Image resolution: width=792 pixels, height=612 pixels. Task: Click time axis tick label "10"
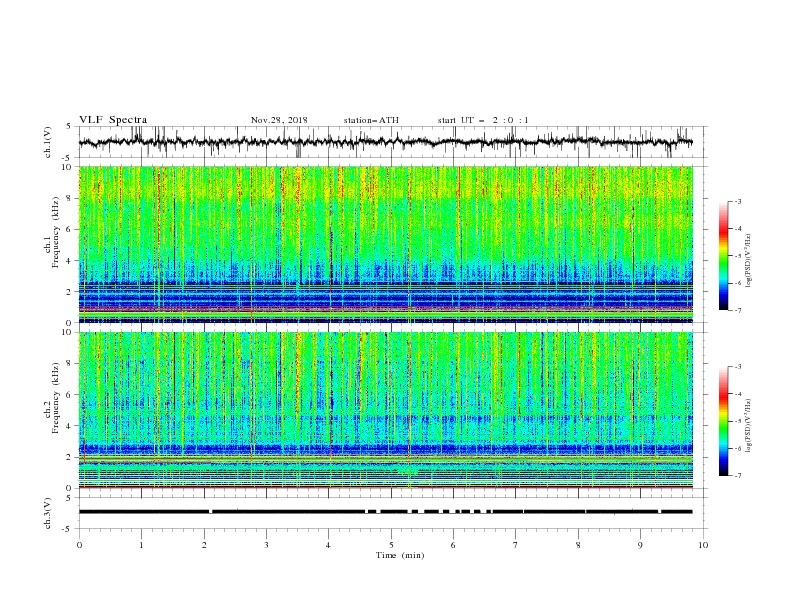click(x=703, y=545)
